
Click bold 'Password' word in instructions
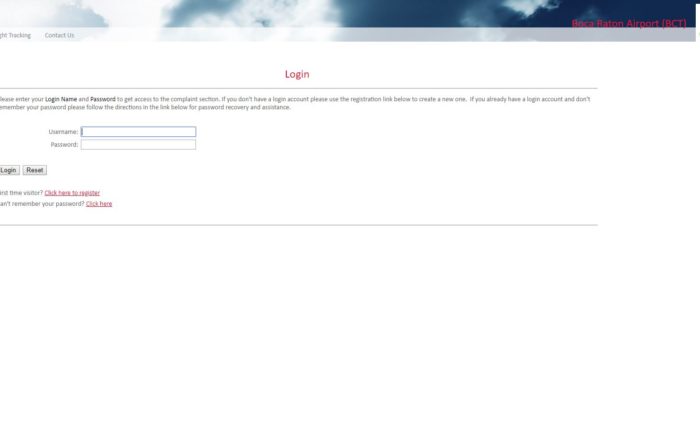pos(103,100)
